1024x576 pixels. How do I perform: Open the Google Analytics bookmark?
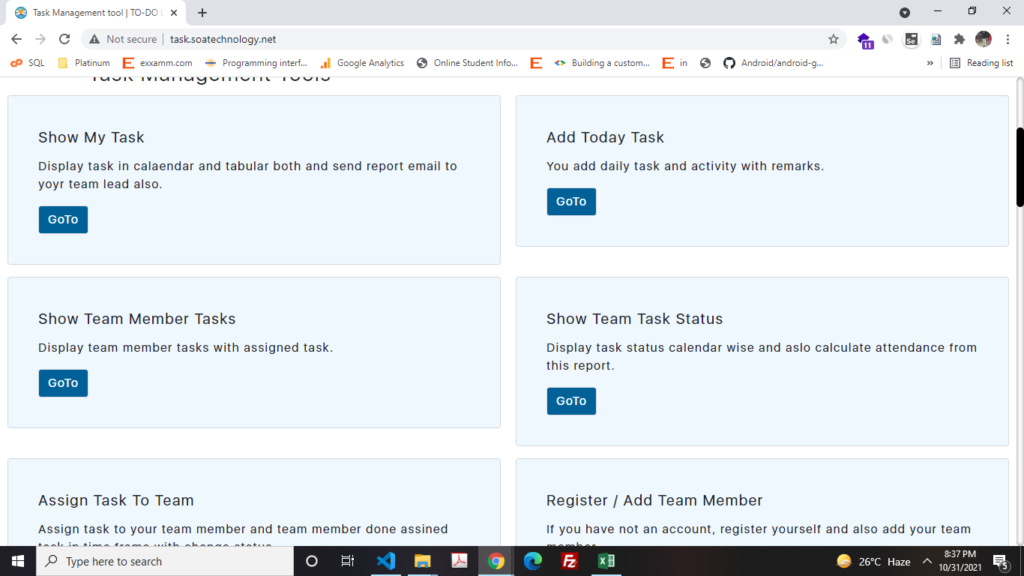click(x=362, y=63)
